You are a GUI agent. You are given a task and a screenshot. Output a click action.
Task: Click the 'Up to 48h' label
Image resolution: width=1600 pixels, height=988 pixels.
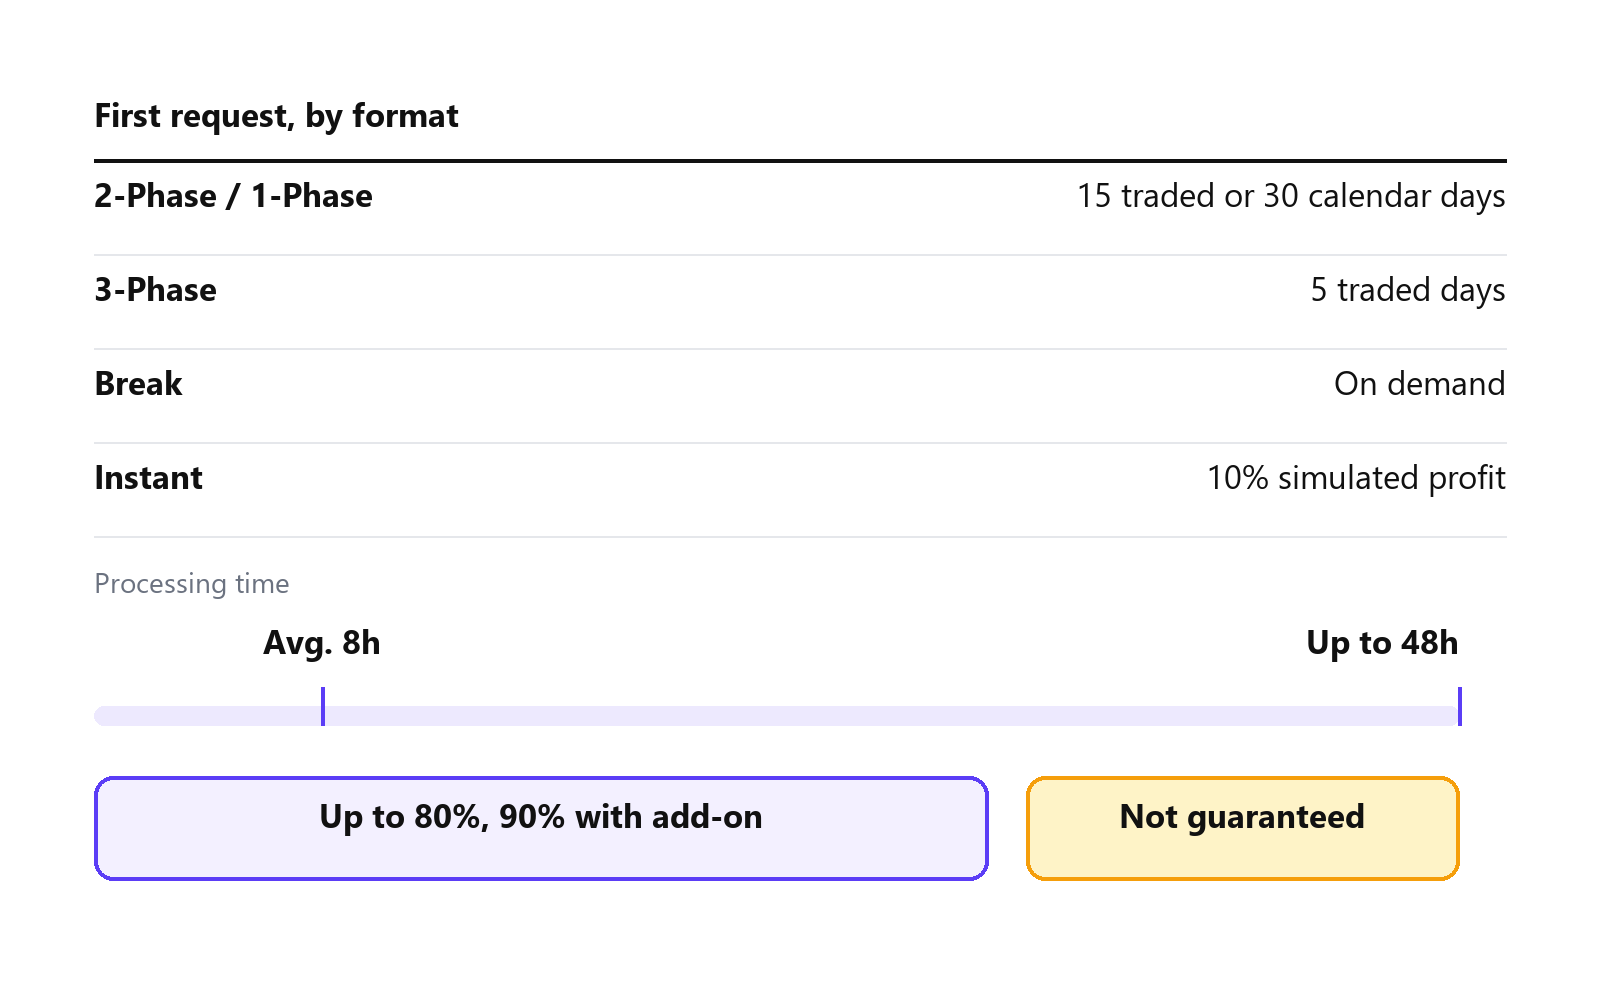1382,642
